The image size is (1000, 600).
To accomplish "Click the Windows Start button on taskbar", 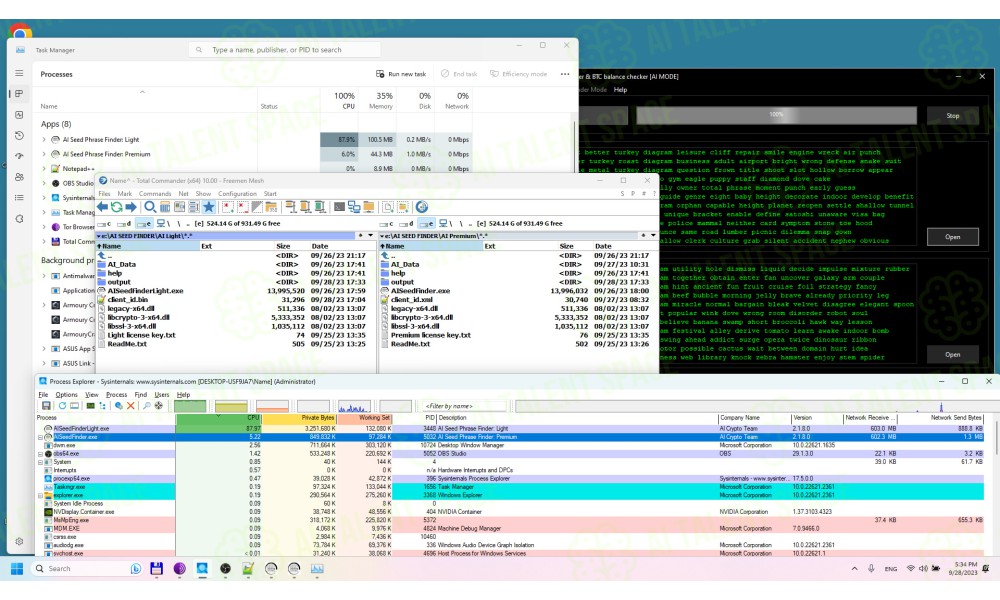I will point(17,569).
